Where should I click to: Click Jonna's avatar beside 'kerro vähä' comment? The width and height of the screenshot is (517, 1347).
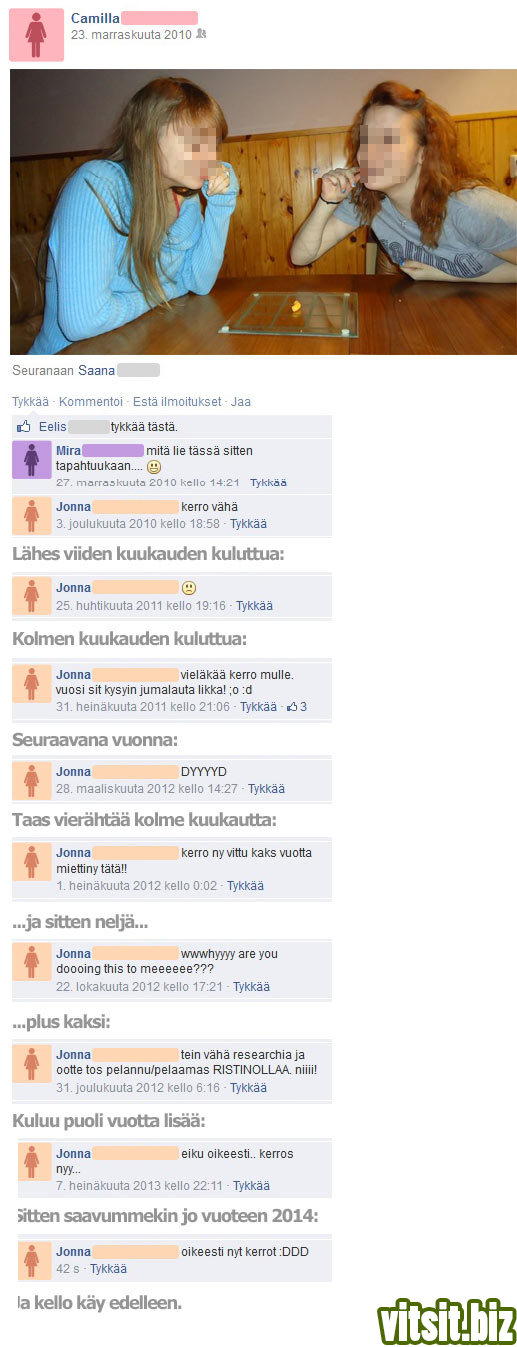[x=32, y=516]
